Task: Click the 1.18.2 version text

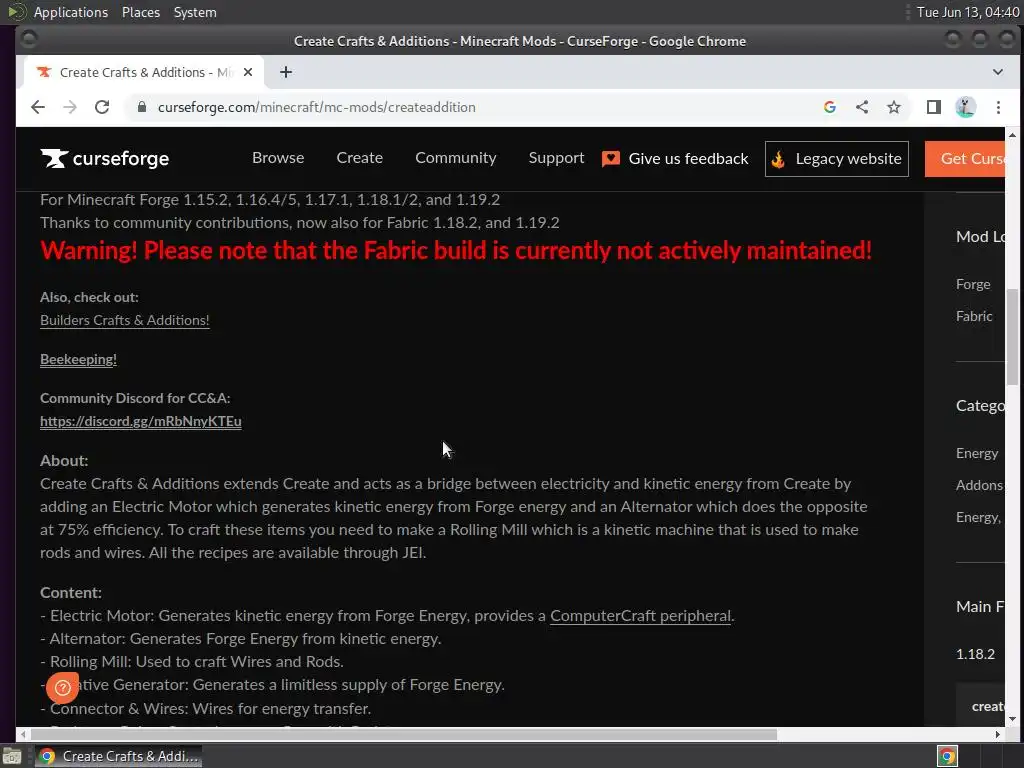Action: coord(975,654)
